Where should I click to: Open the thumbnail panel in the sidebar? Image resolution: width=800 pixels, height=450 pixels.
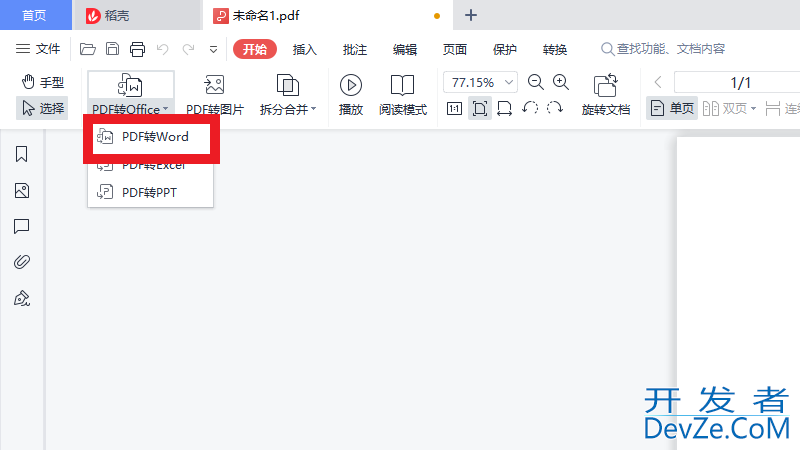21,191
